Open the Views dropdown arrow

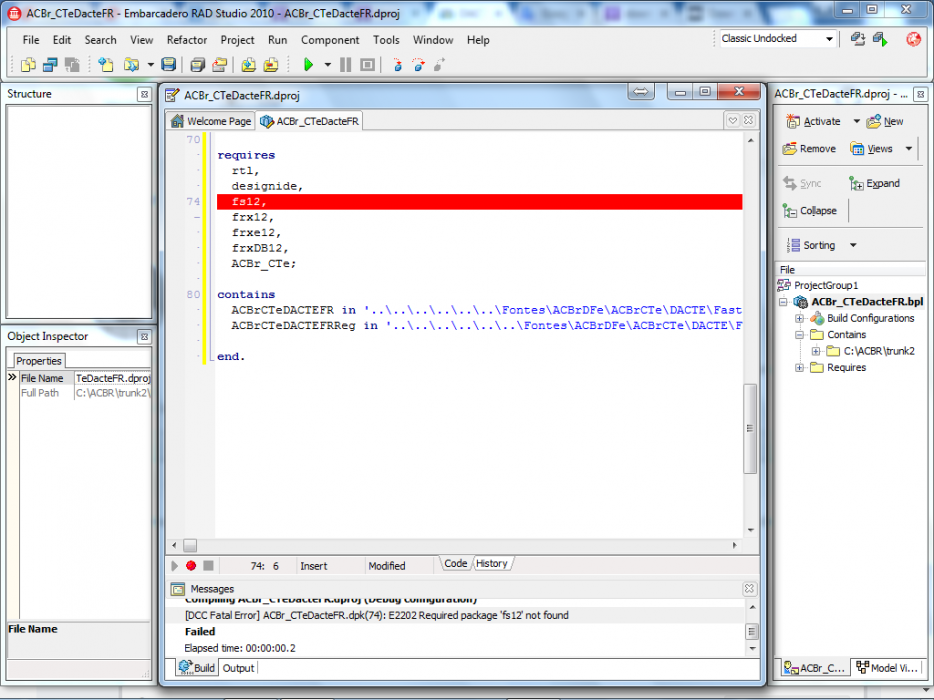tap(908, 149)
